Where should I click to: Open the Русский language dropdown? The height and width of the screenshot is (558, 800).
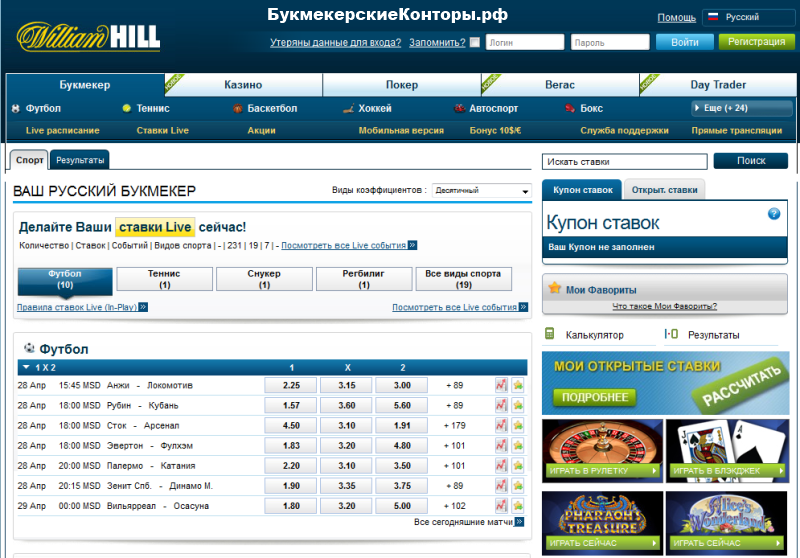[x=748, y=17]
